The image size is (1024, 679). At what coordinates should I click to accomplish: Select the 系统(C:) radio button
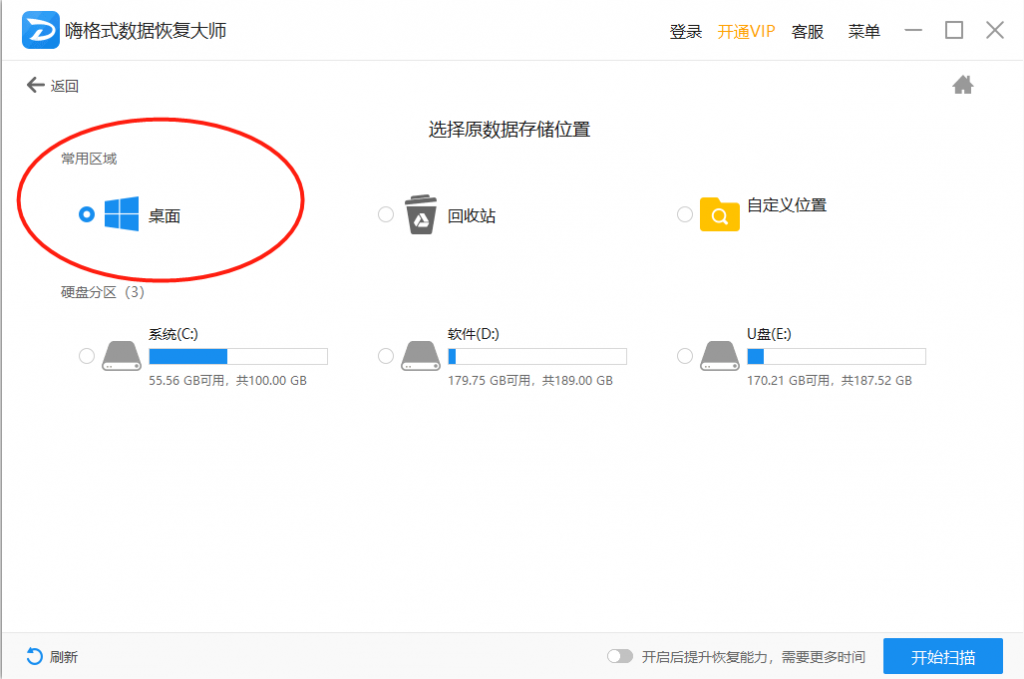[86, 356]
